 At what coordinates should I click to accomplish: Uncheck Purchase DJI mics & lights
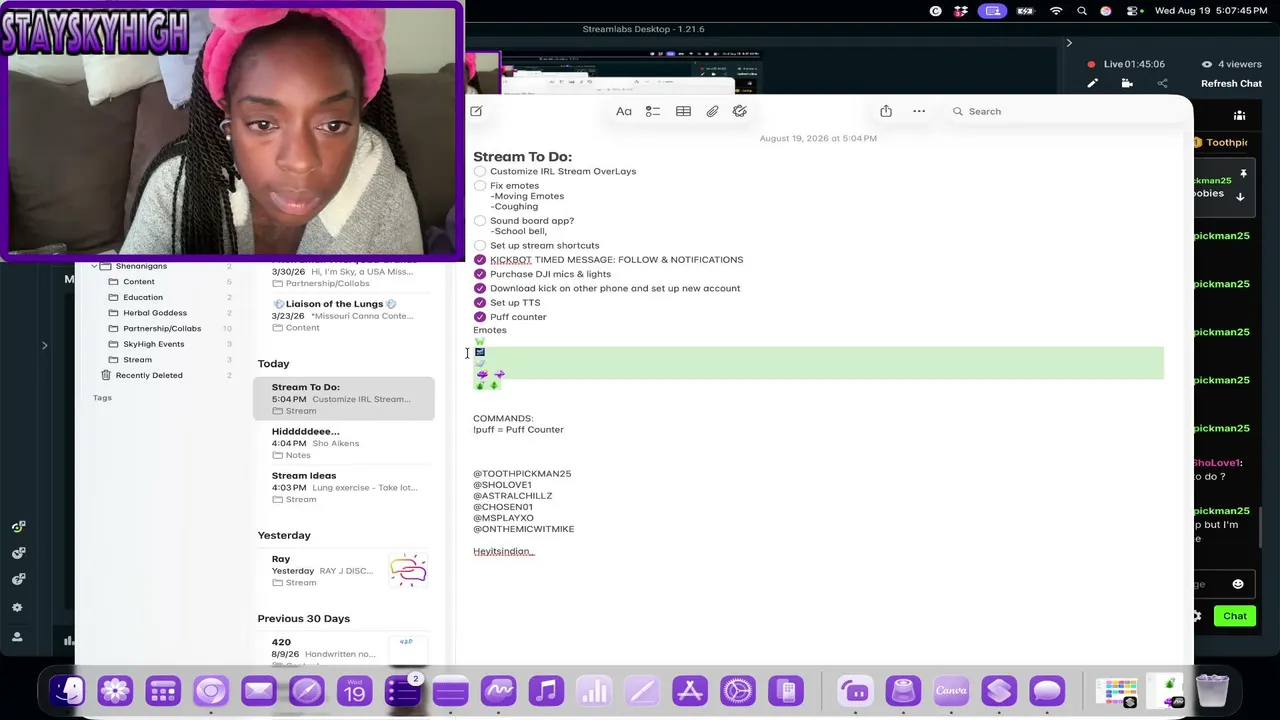coord(480,274)
